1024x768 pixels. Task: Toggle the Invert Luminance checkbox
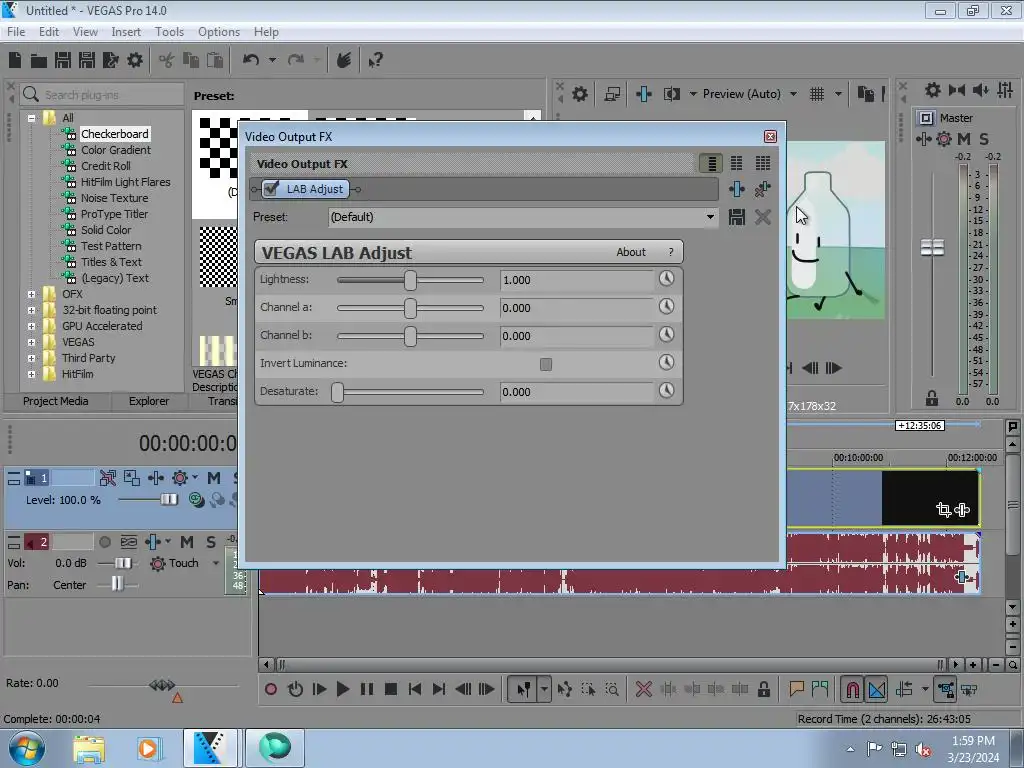pyautogui.click(x=546, y=364)
